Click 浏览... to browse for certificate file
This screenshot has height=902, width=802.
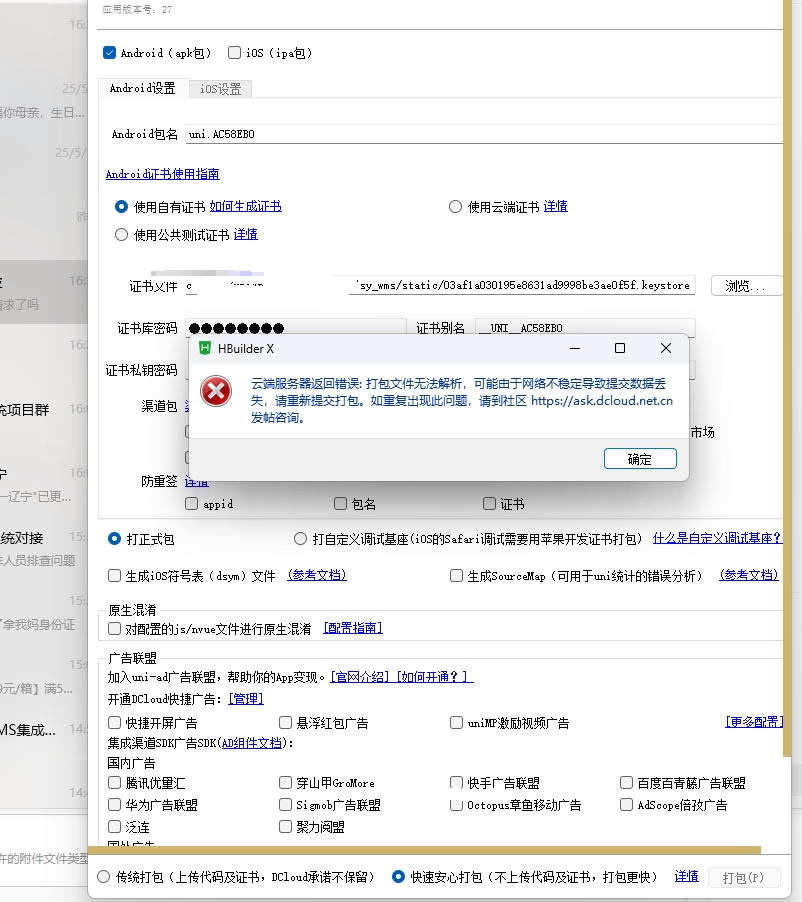pos(746,286)
